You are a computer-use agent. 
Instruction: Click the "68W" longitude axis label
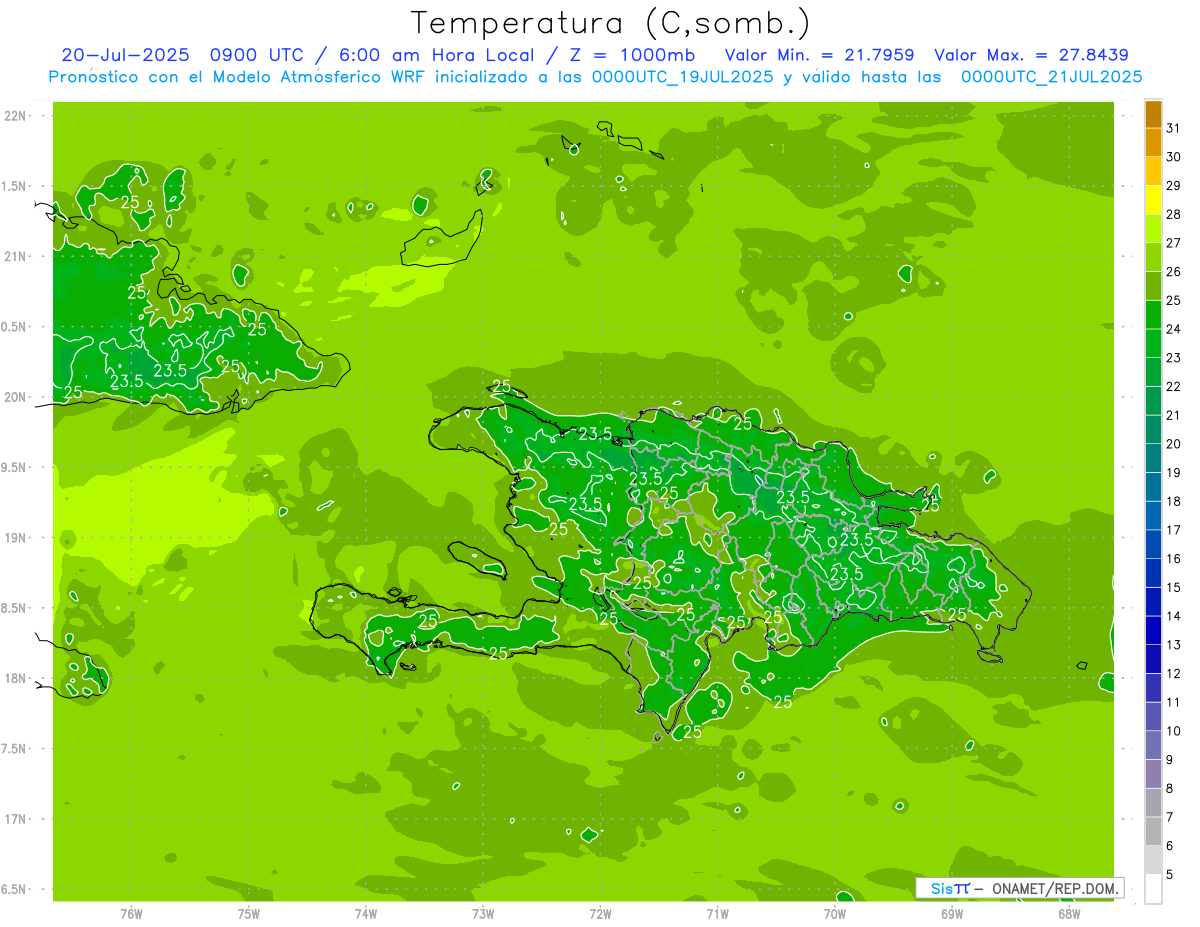(x=1069, y=914)
